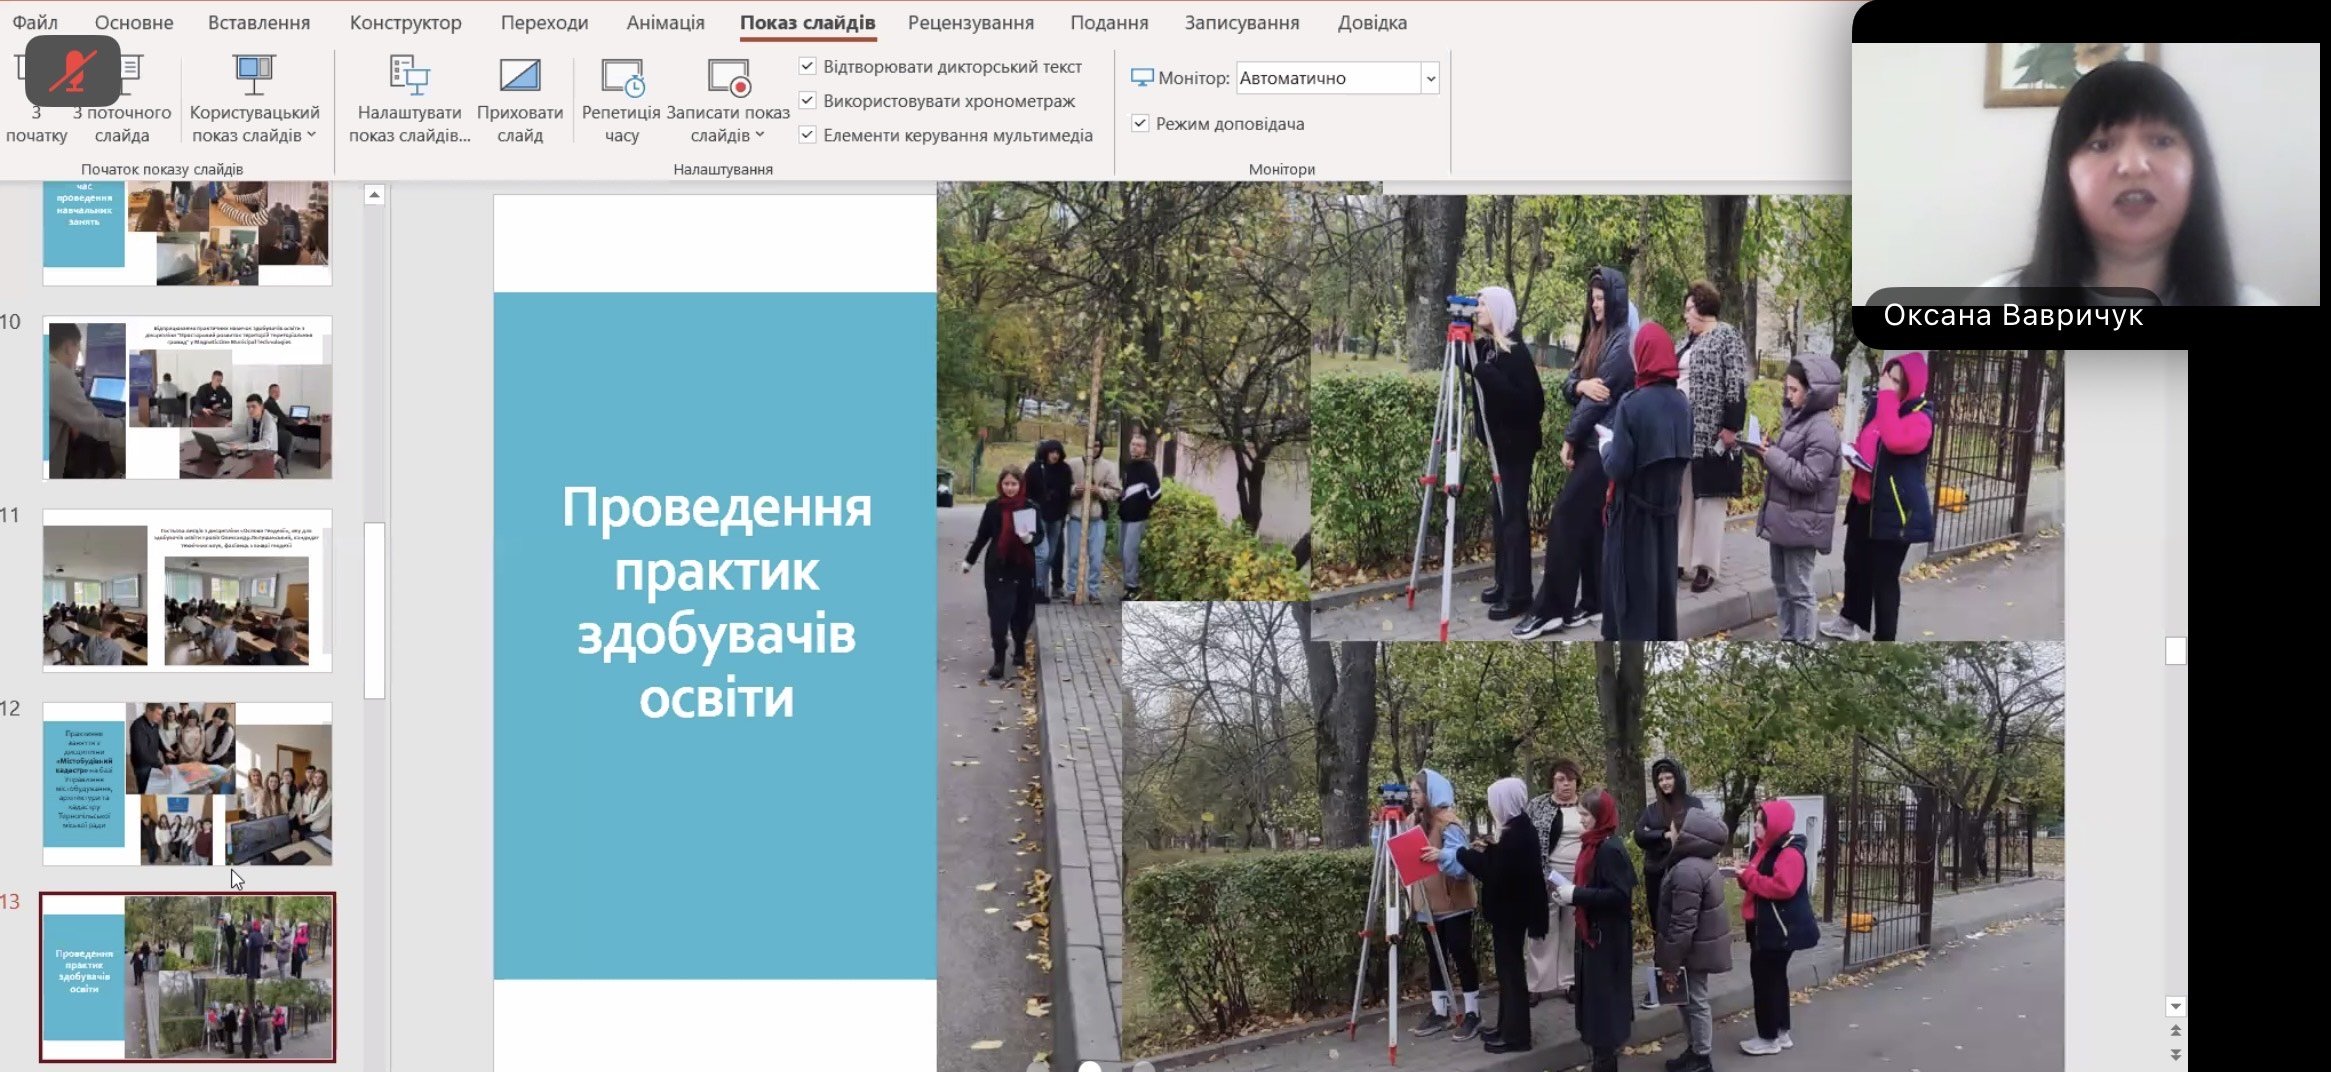
Task: Disable the presenter view checkbox
Action: [x=1140, y=123]
